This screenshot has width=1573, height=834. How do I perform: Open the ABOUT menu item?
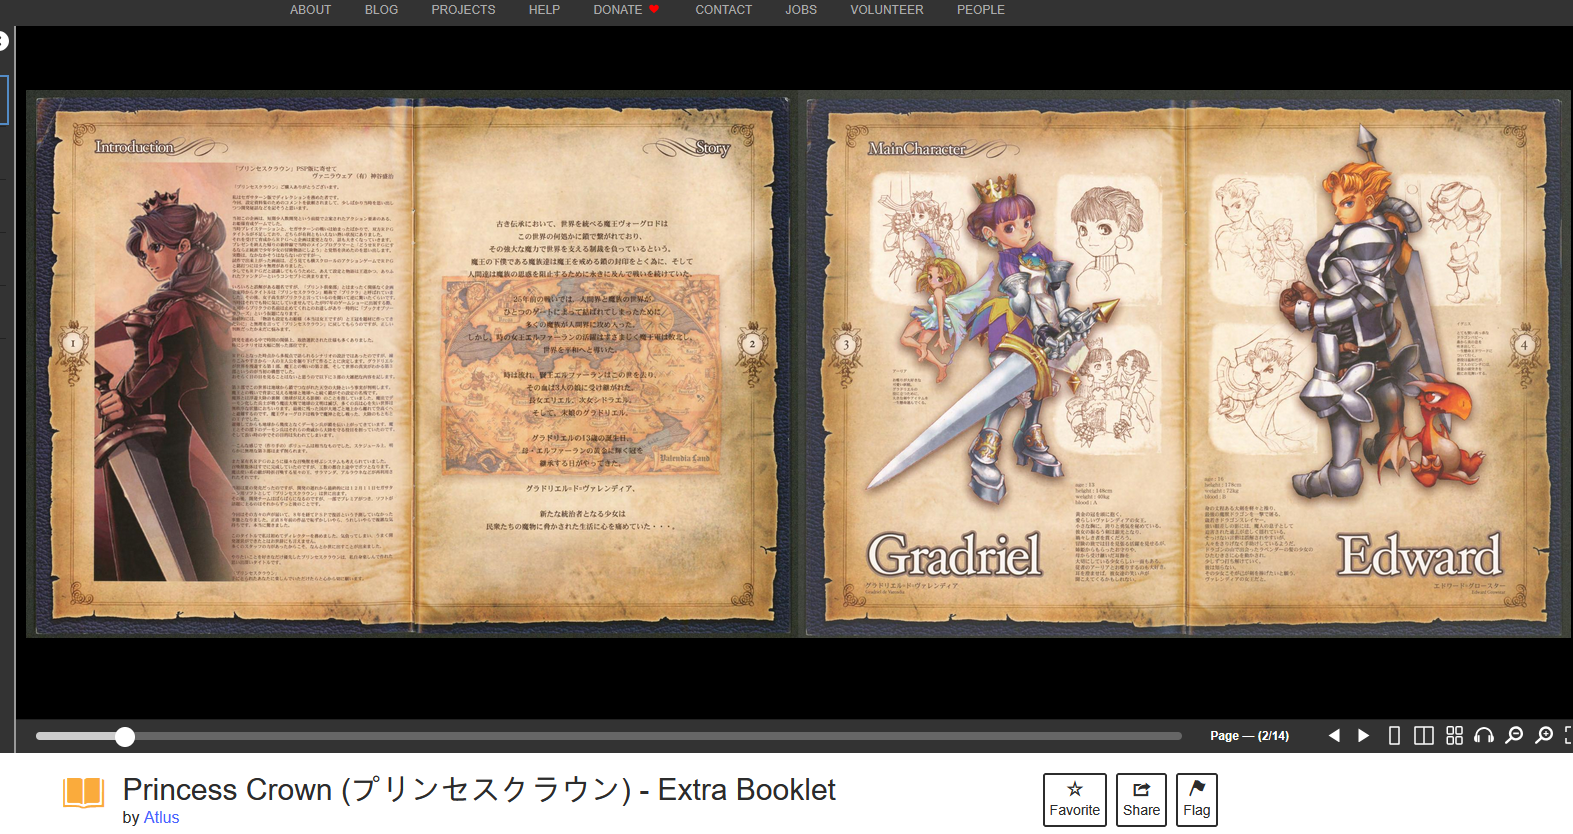coord(310,10)
